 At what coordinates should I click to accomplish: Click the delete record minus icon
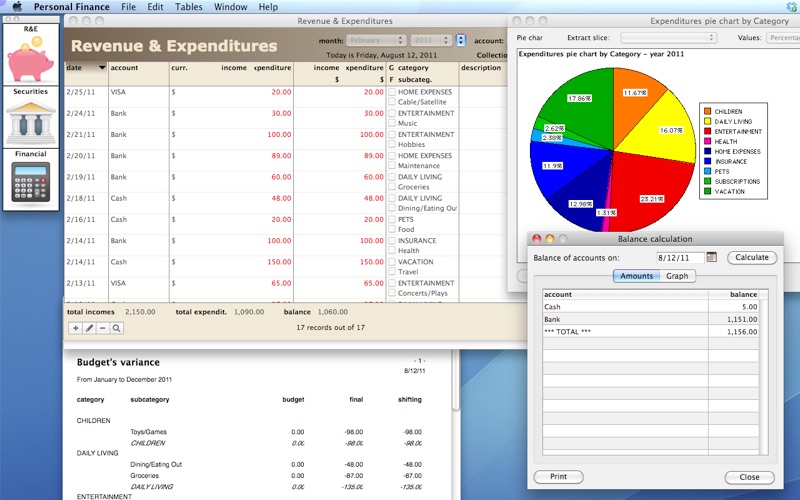click(103, 328)
